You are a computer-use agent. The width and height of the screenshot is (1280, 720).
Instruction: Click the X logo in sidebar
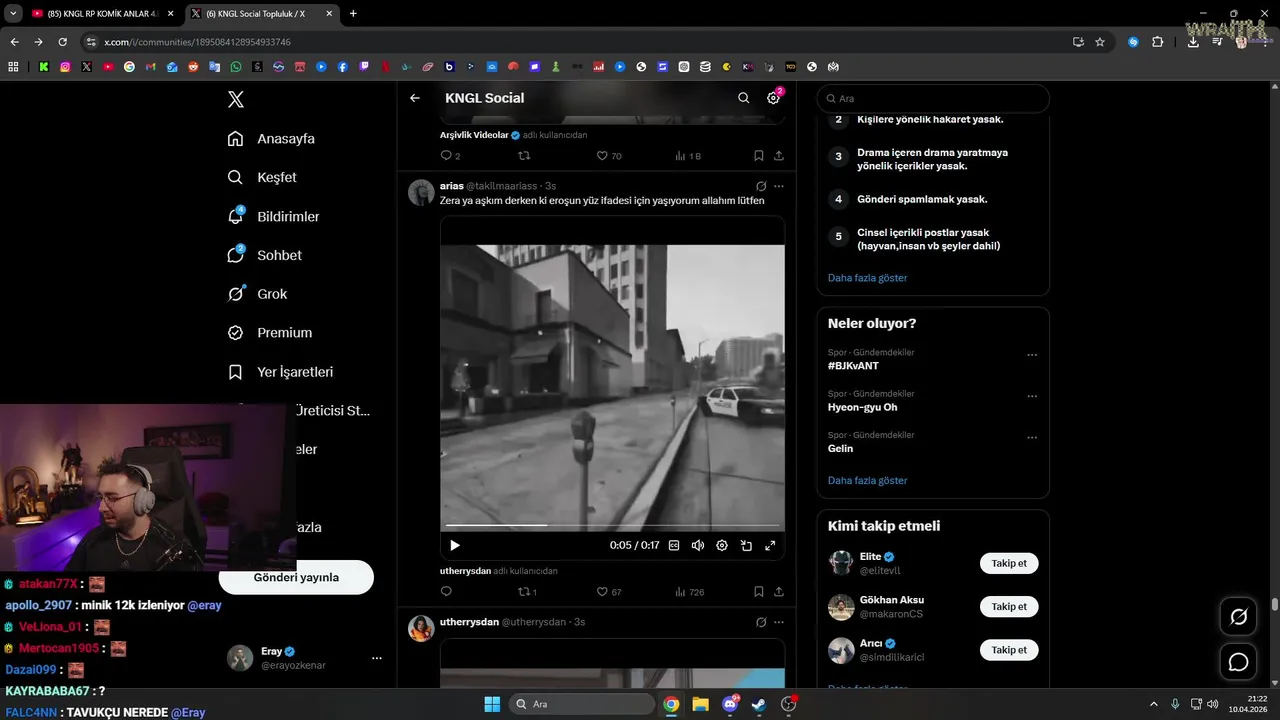pyautogui.click(x=236, y=99)
